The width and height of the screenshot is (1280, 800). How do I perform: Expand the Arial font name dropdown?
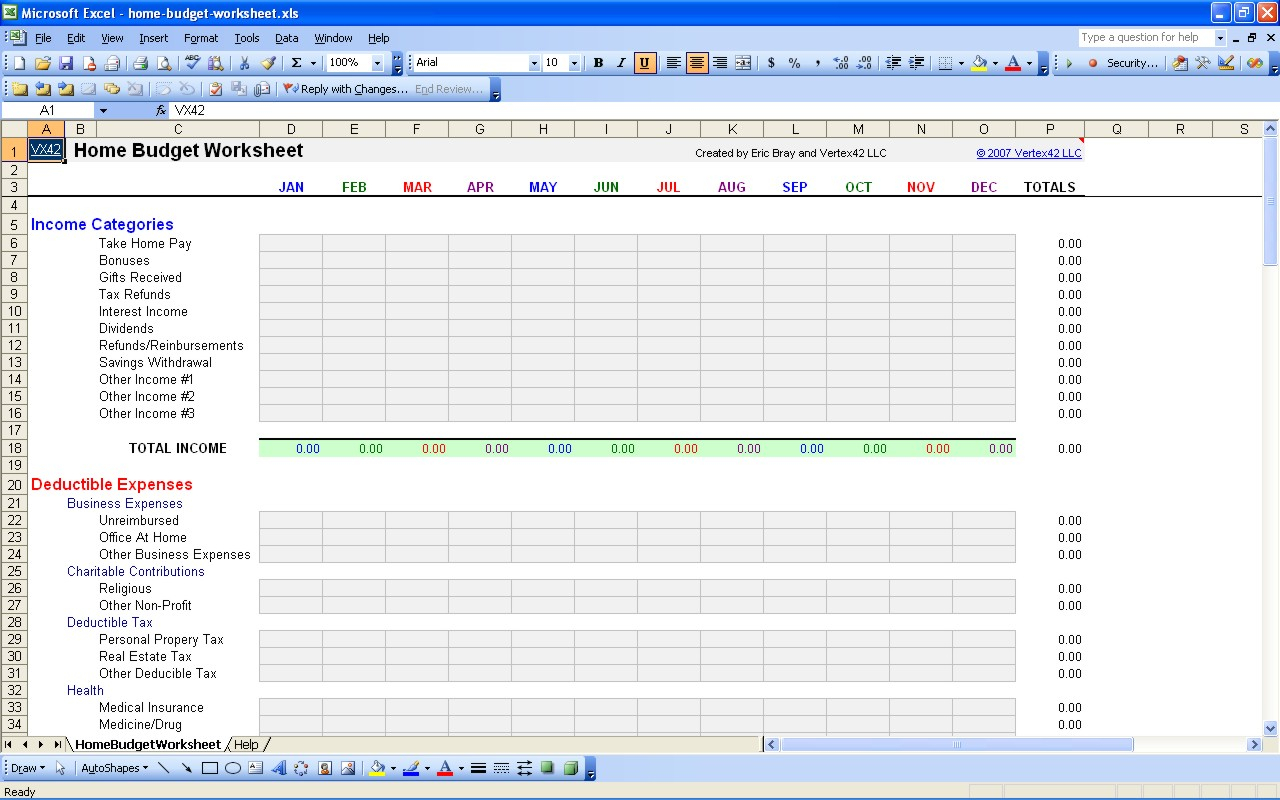point(534,63)
